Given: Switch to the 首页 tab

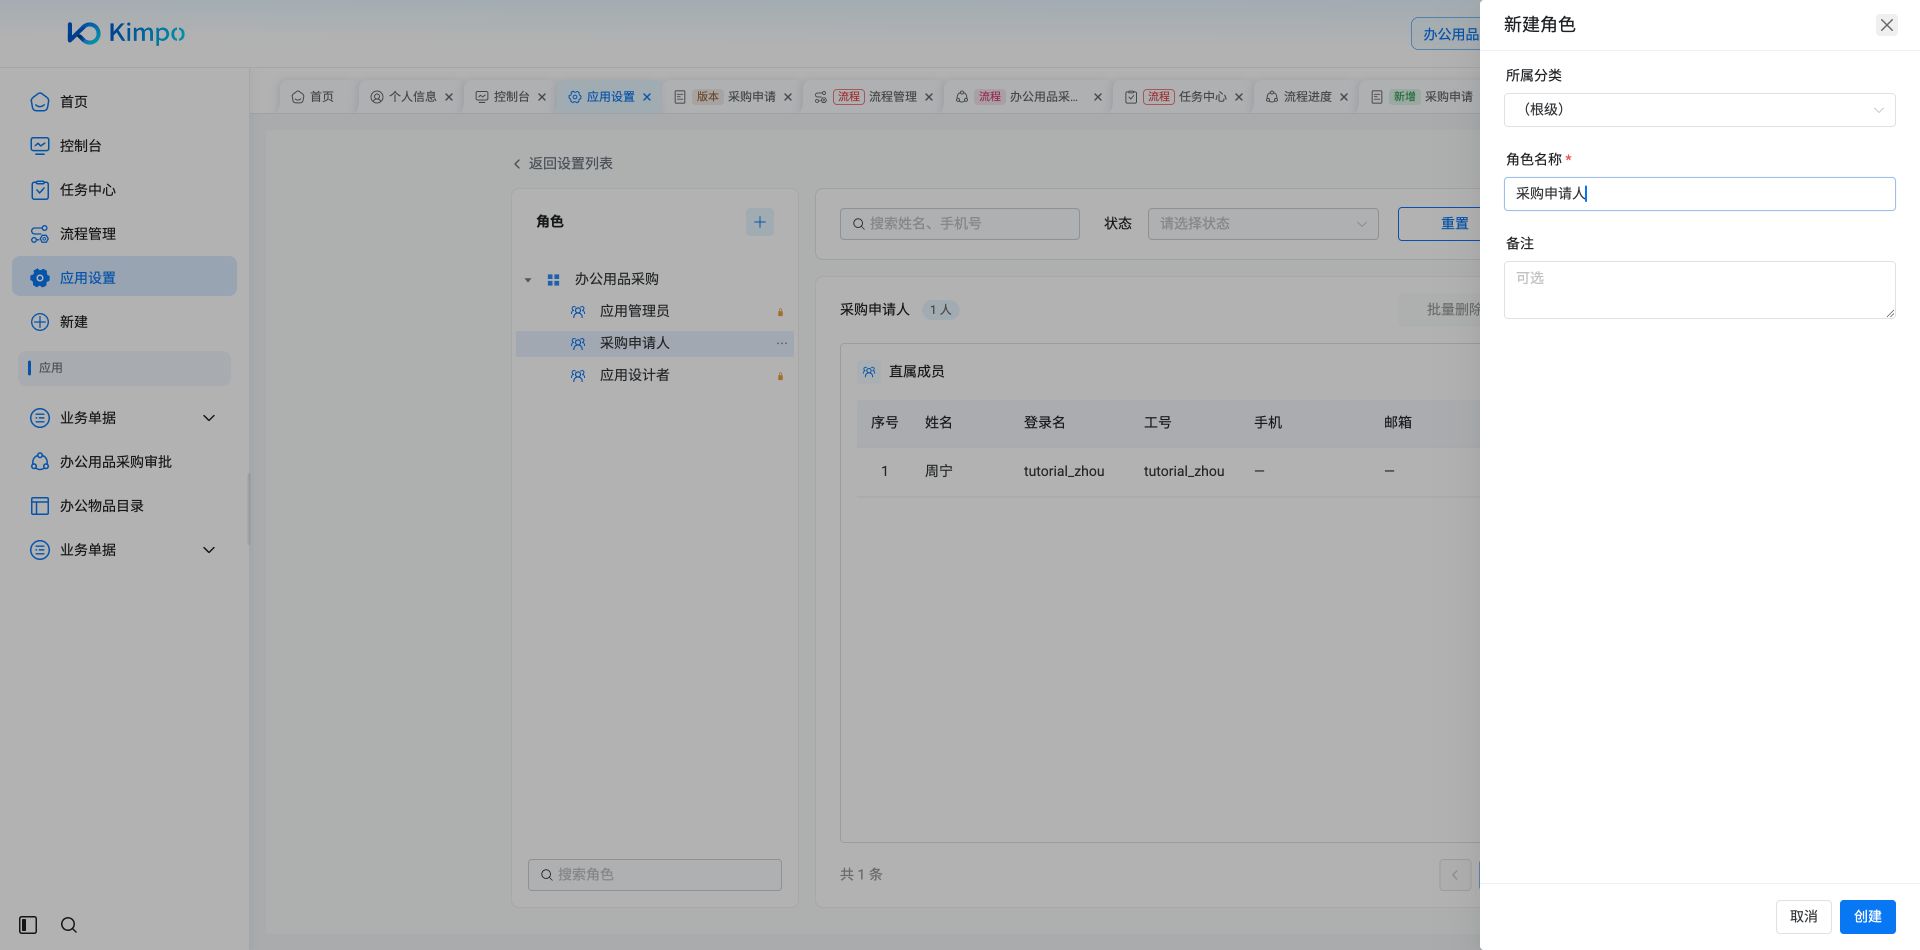Looking at the screenshot, I should point(313,97).
